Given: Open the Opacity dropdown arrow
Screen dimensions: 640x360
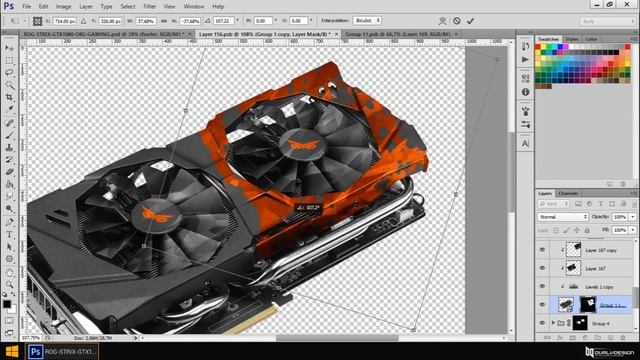Looking at the screenshot, I should [633, 217].
